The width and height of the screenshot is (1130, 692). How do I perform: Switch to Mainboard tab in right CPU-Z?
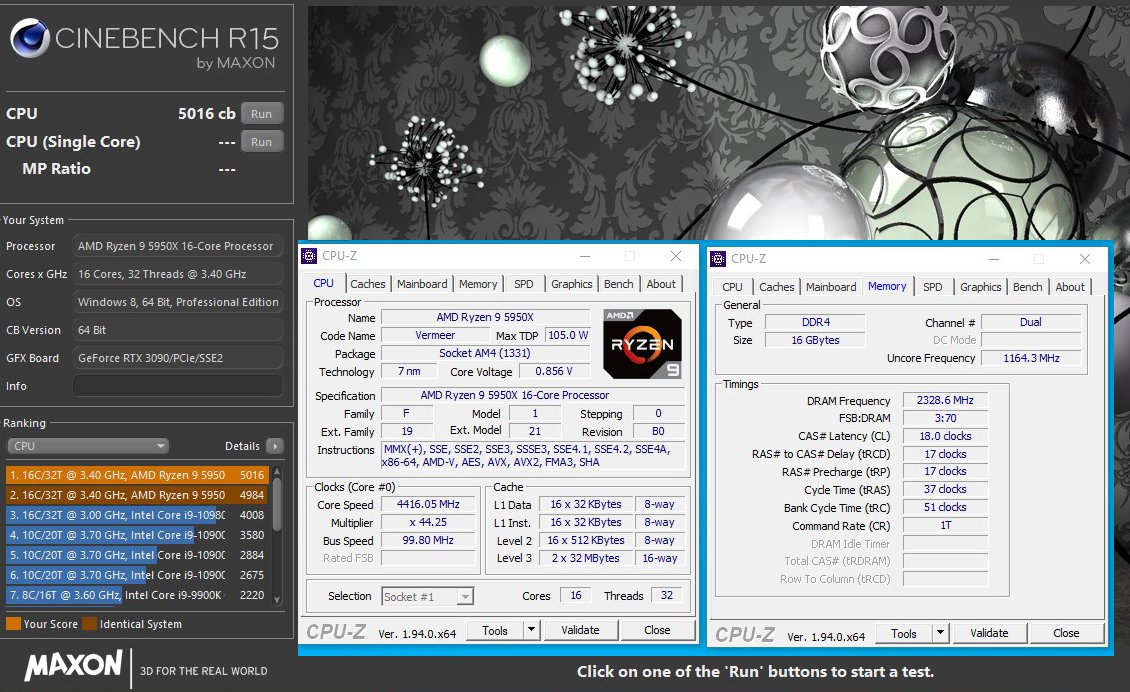point(831,287)
